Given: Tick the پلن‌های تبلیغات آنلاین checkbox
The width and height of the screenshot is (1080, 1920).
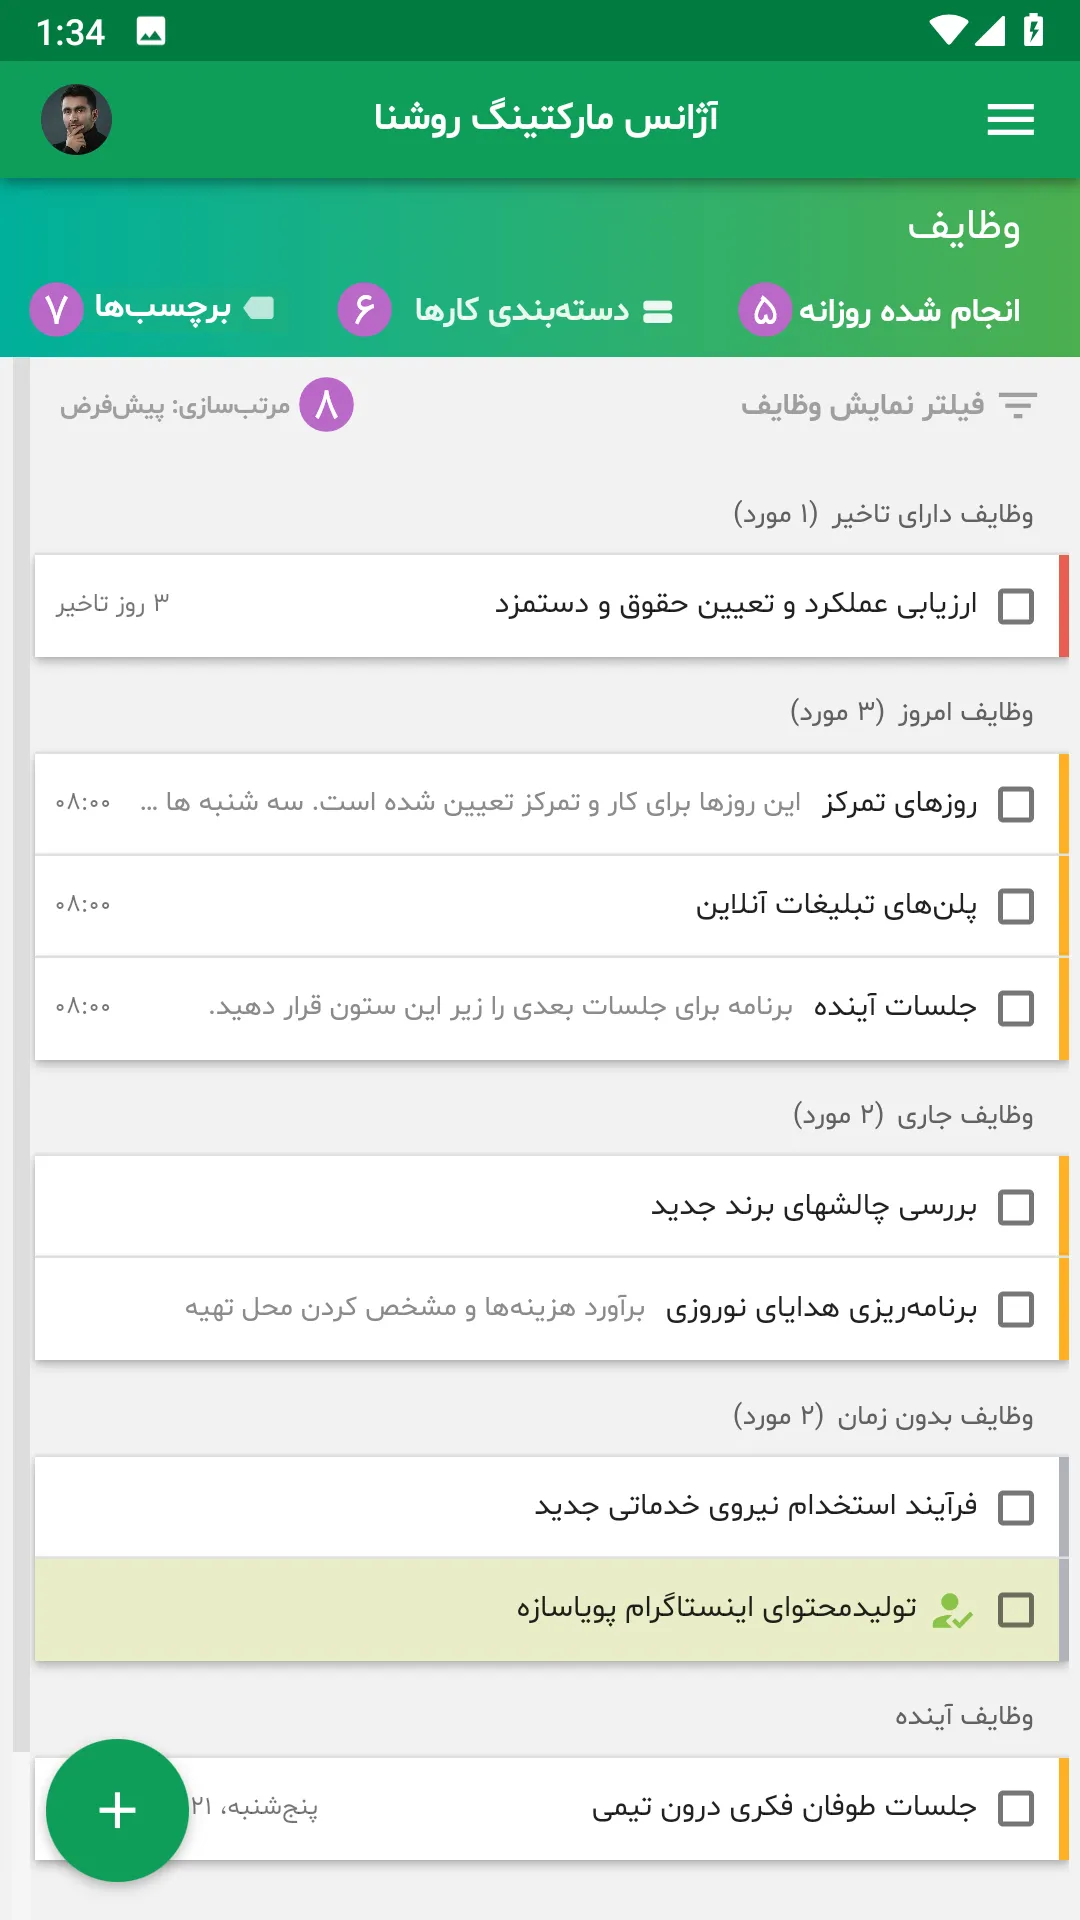Looking at the screenshot, I should pos(1016,906).
